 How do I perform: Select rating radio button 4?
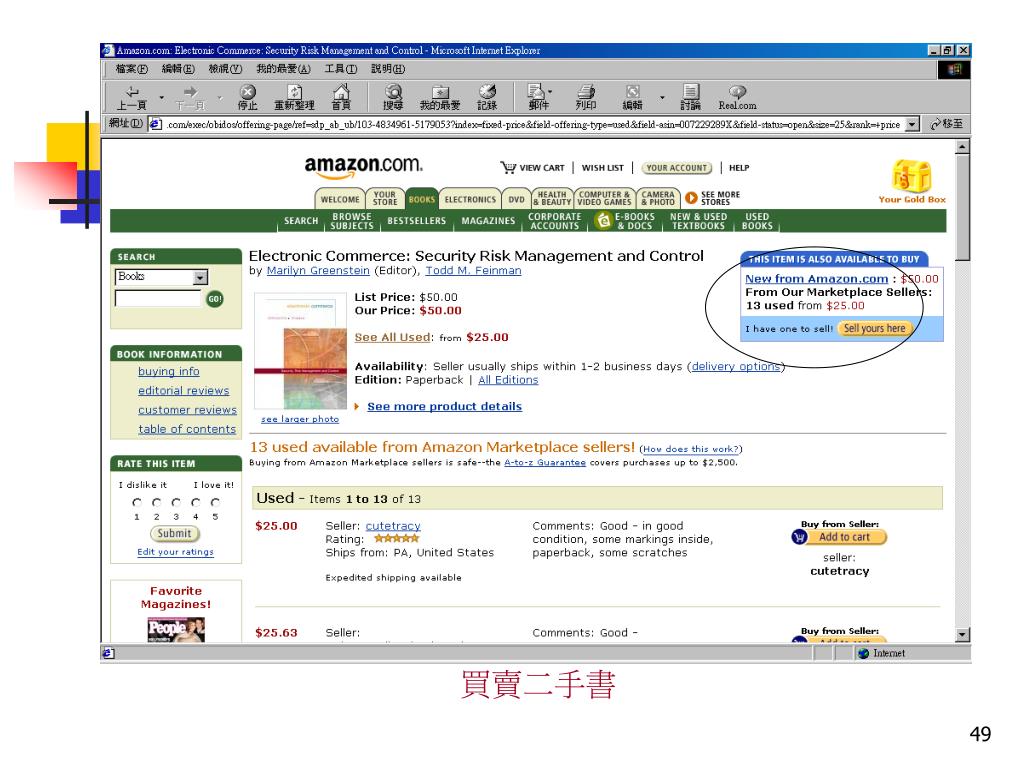(195, 502)
